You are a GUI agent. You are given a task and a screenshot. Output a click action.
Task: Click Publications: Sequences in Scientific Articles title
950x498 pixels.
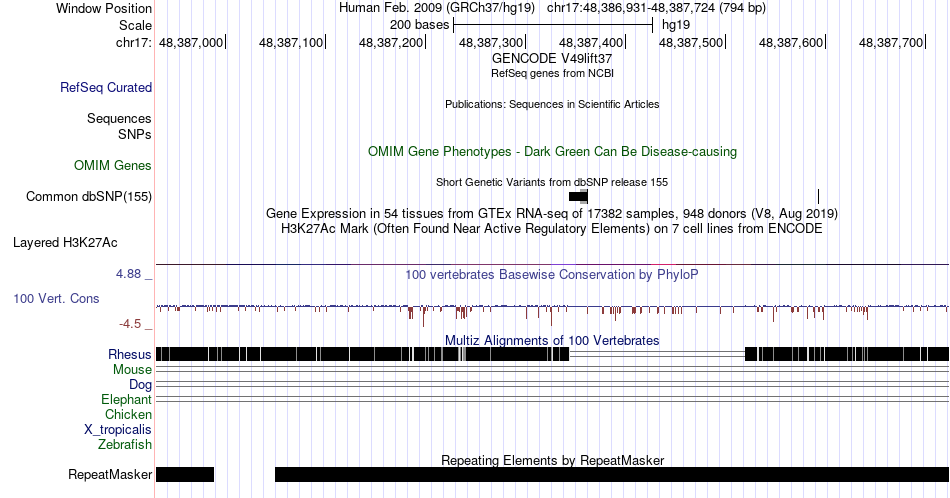pyautogui.click(x=552, y=104)
